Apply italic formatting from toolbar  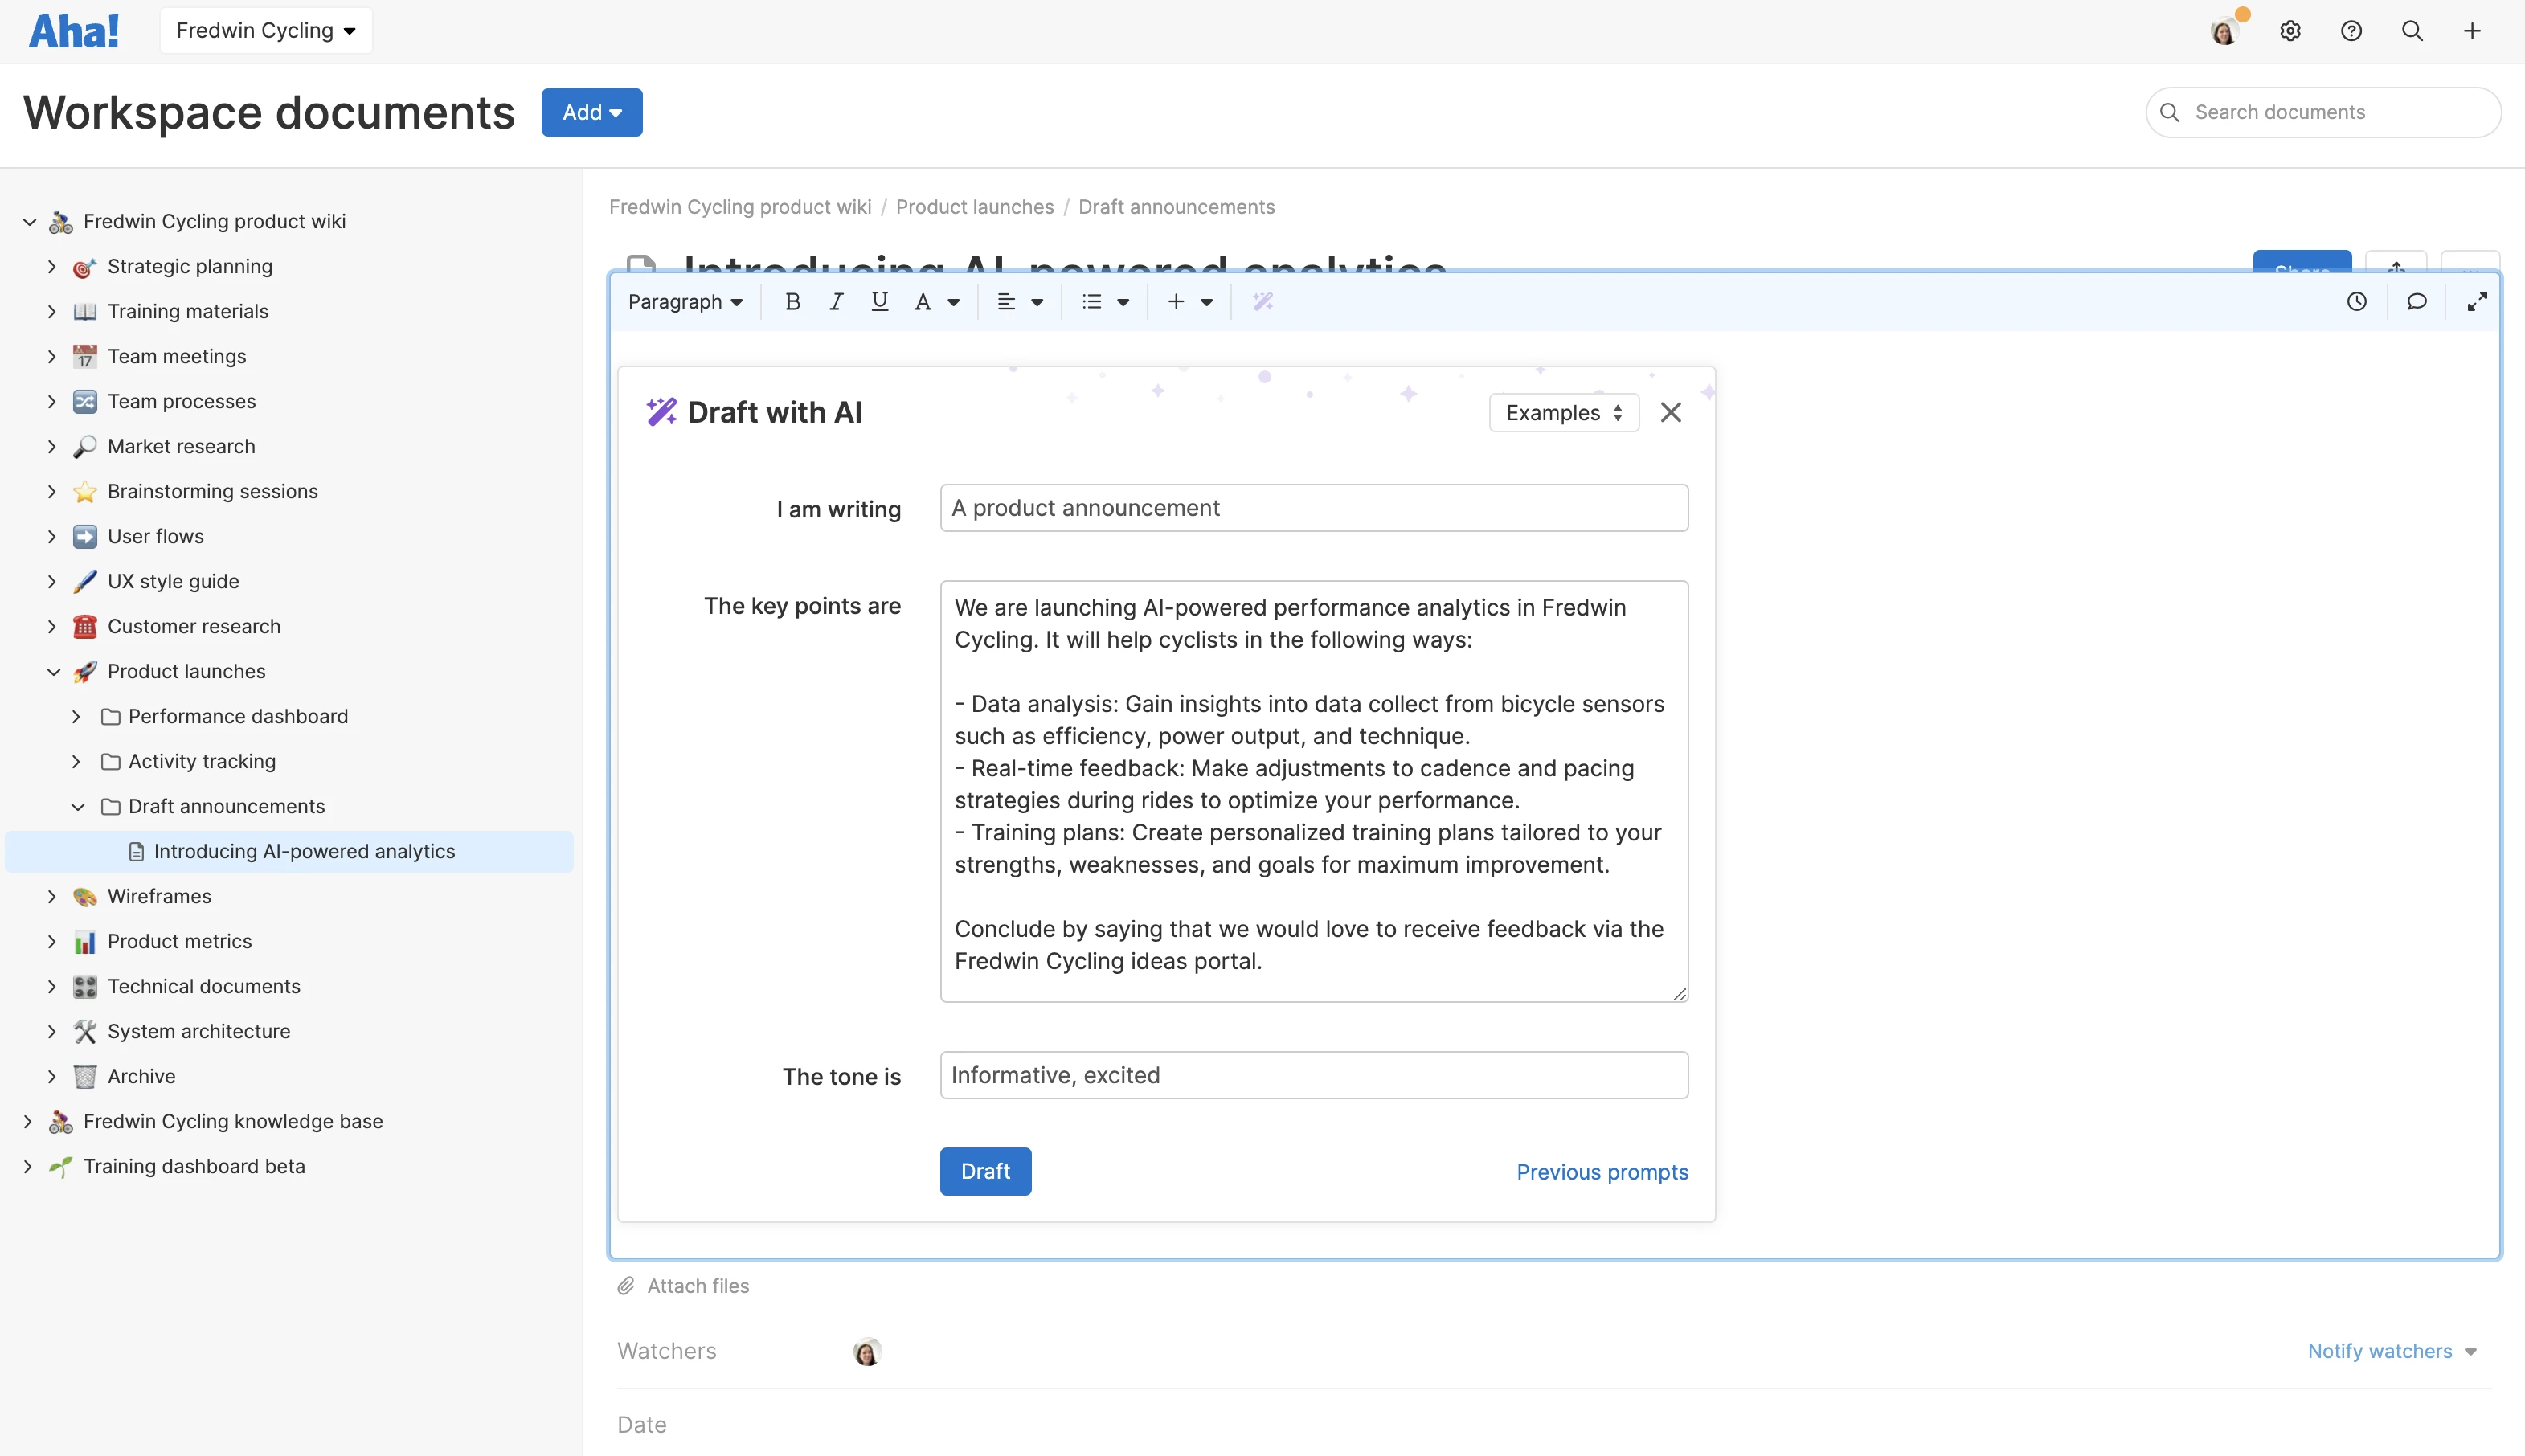coord(836,301)
